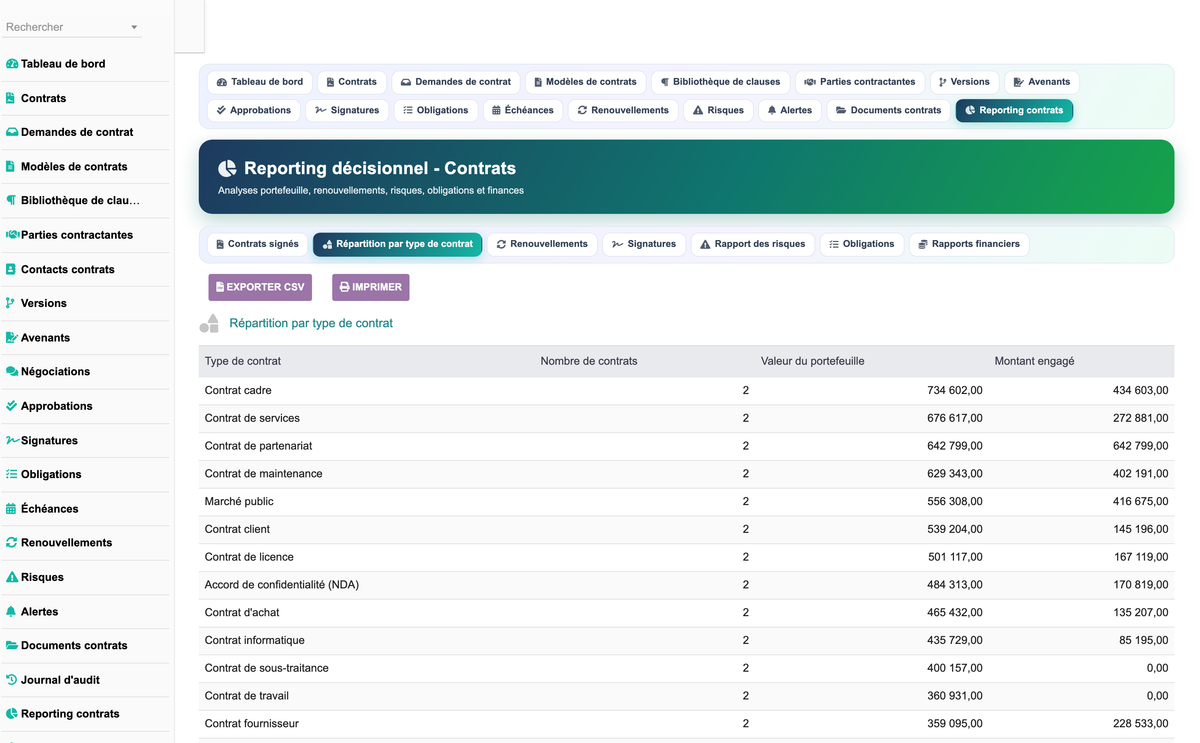Export the table with EXPORTER CSV

[x=260, y=287]
